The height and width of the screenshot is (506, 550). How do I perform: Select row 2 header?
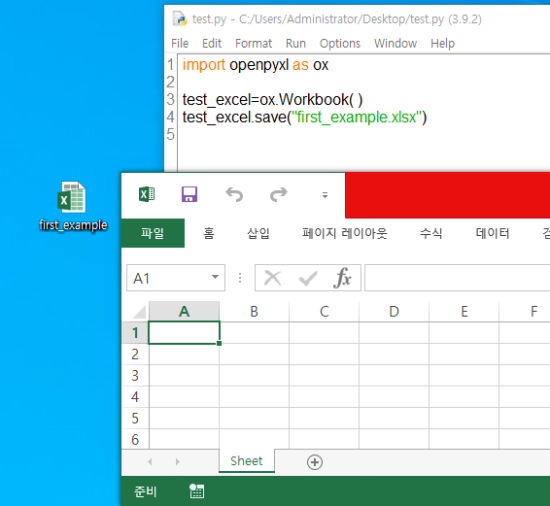click(x=135, y=354)
